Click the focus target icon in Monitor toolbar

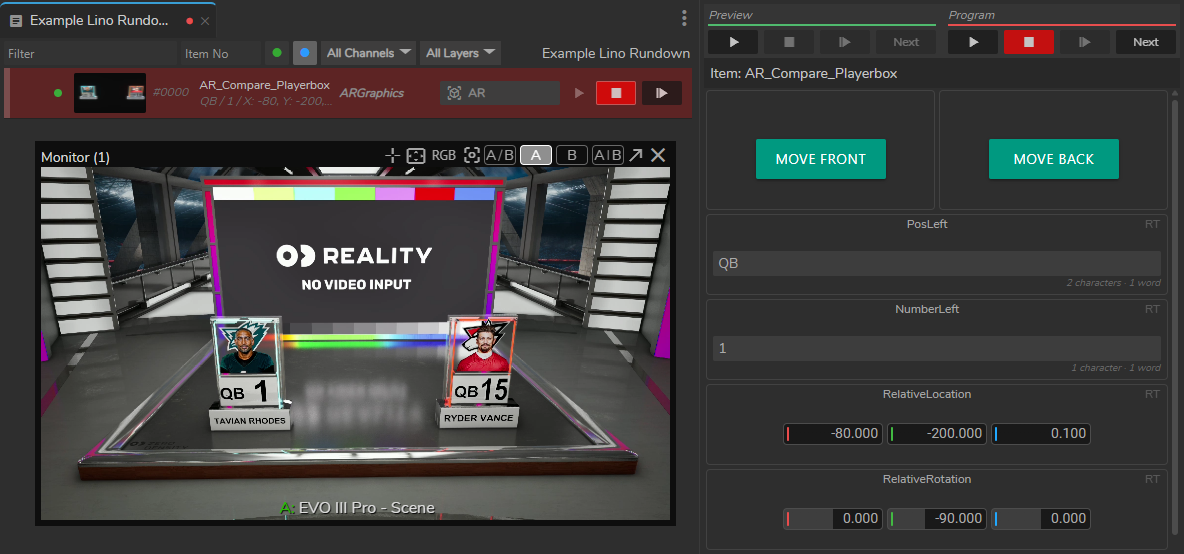[x=472, y=155]
